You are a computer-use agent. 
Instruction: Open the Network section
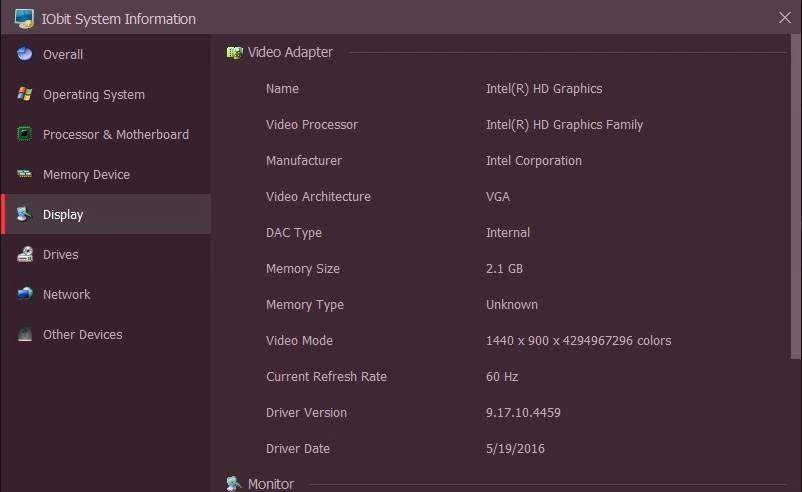point(105,294)
